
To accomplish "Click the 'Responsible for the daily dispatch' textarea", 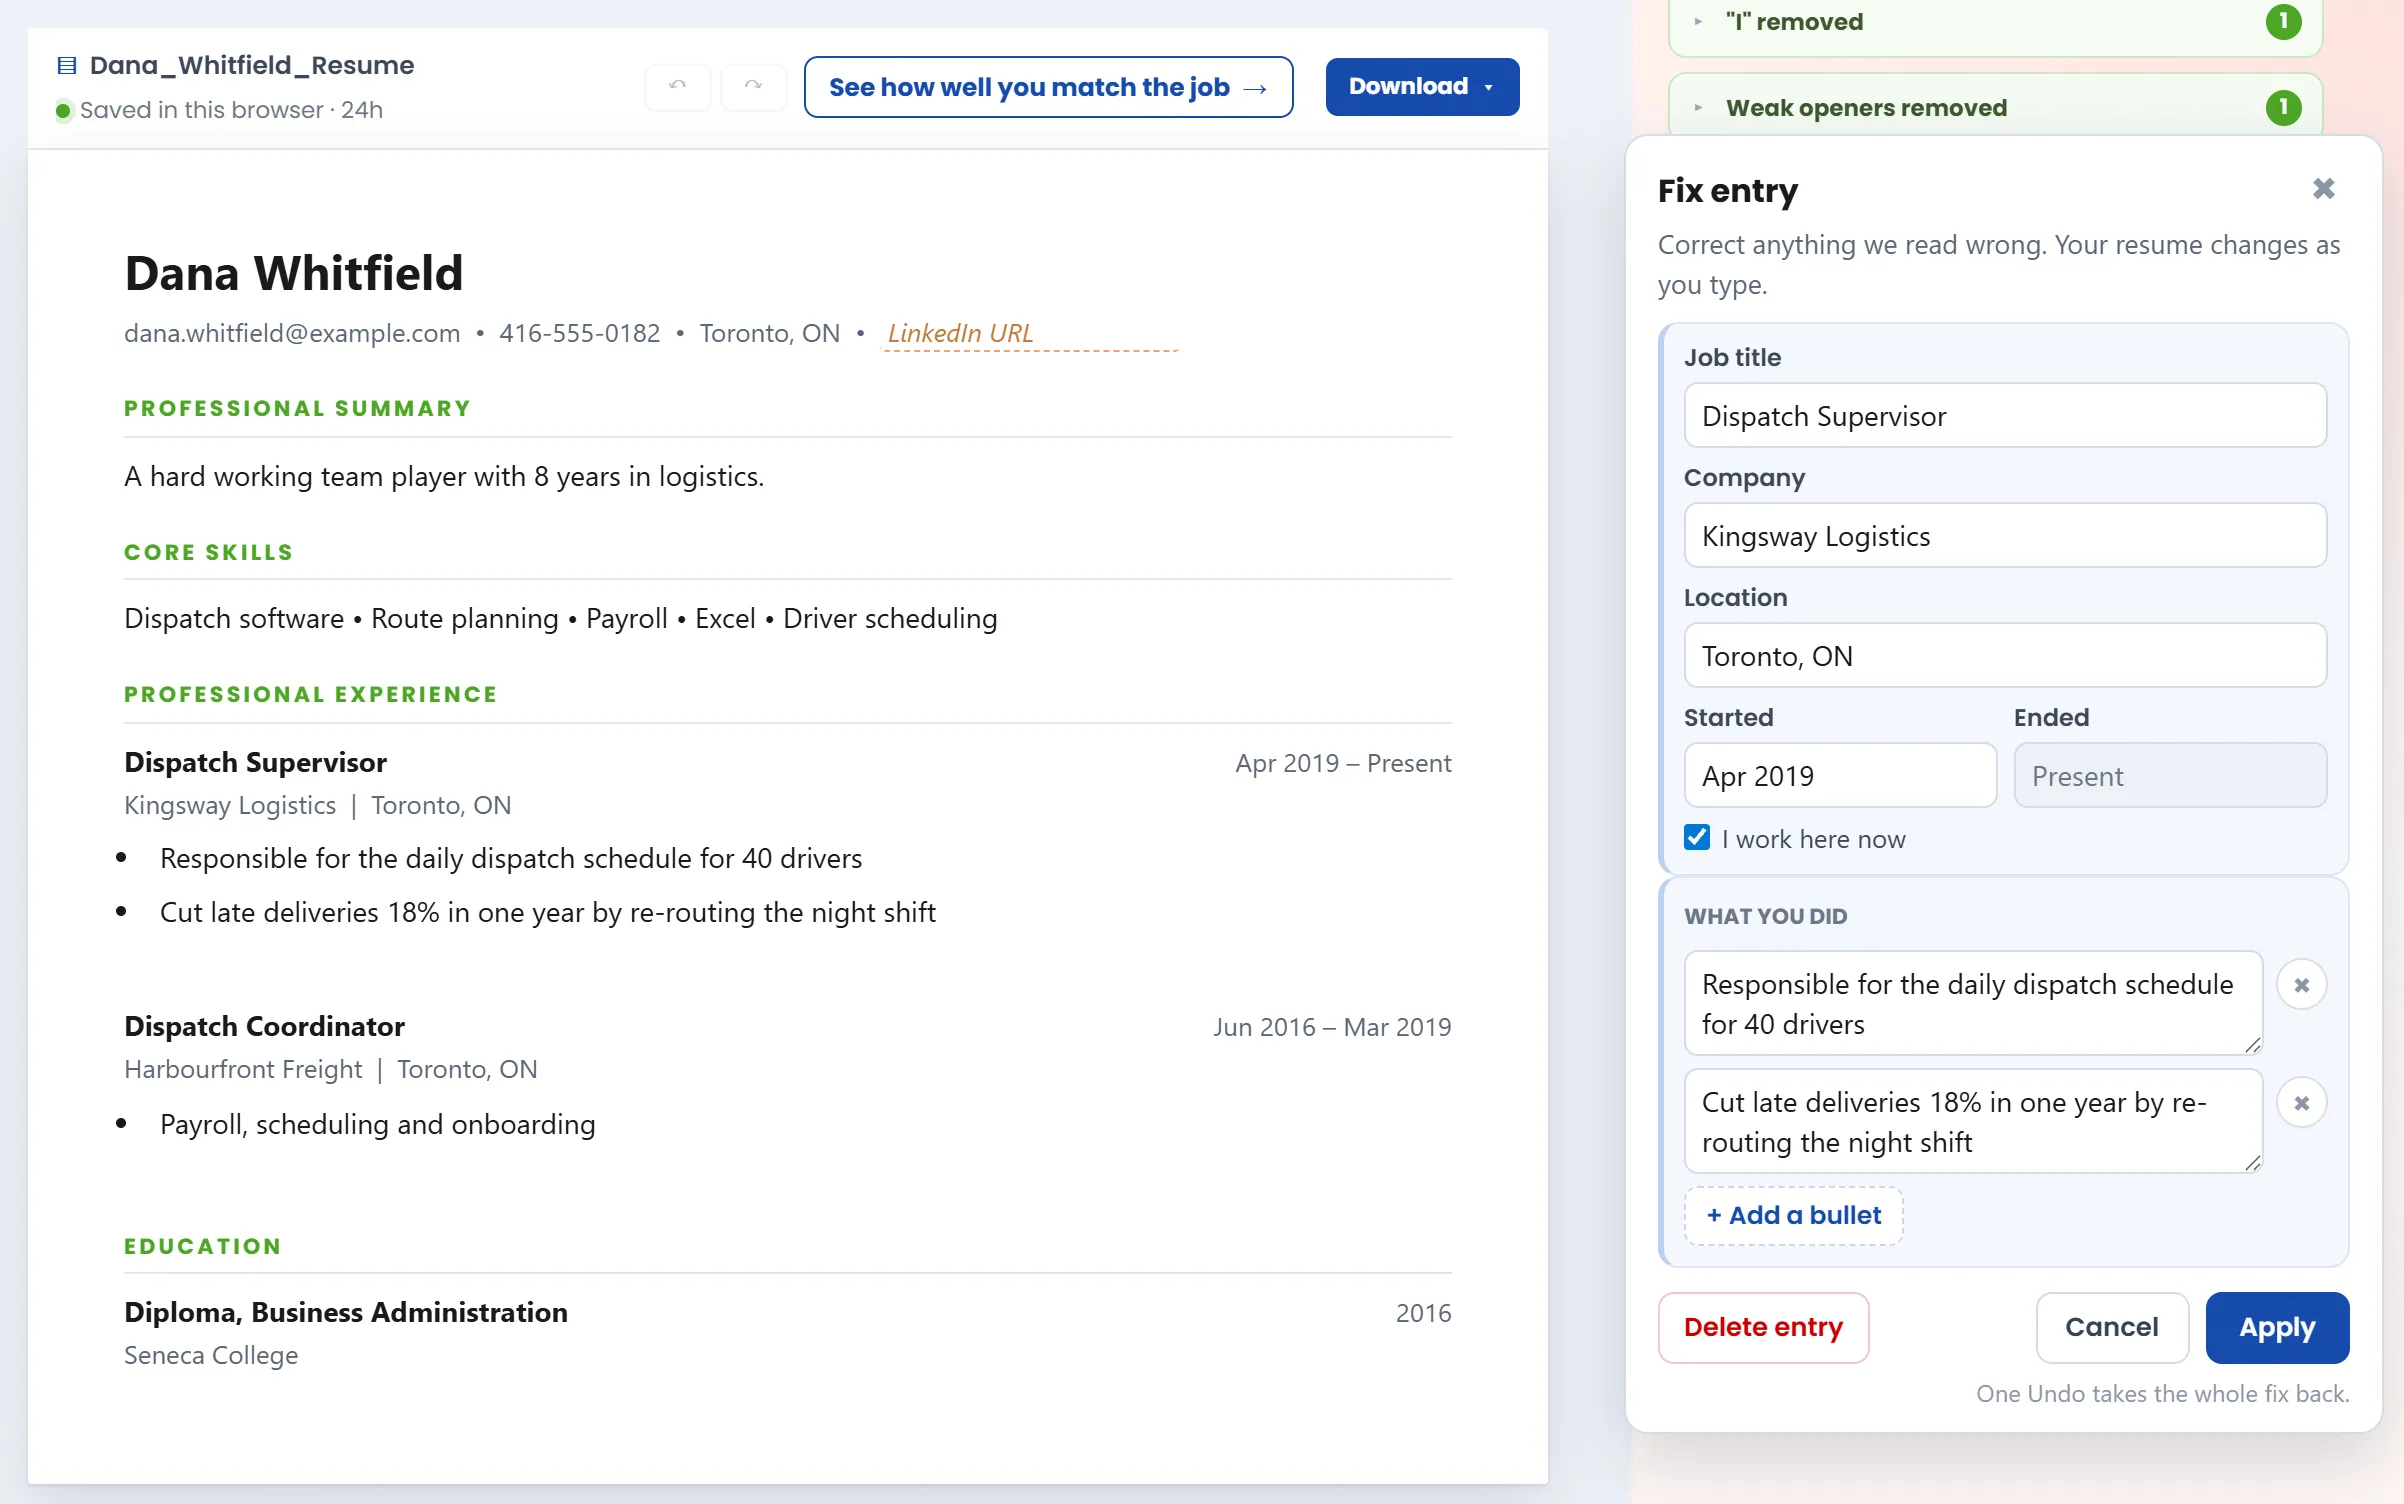I will (x=1973, y=1003).
